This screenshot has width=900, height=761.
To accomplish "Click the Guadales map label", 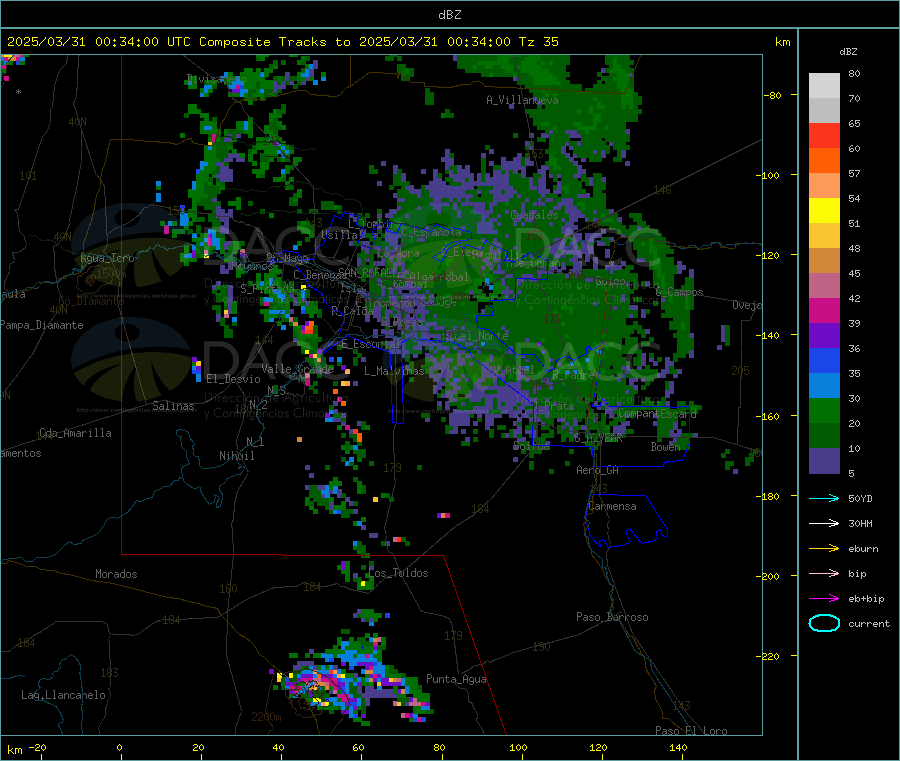I will [534, 215].
